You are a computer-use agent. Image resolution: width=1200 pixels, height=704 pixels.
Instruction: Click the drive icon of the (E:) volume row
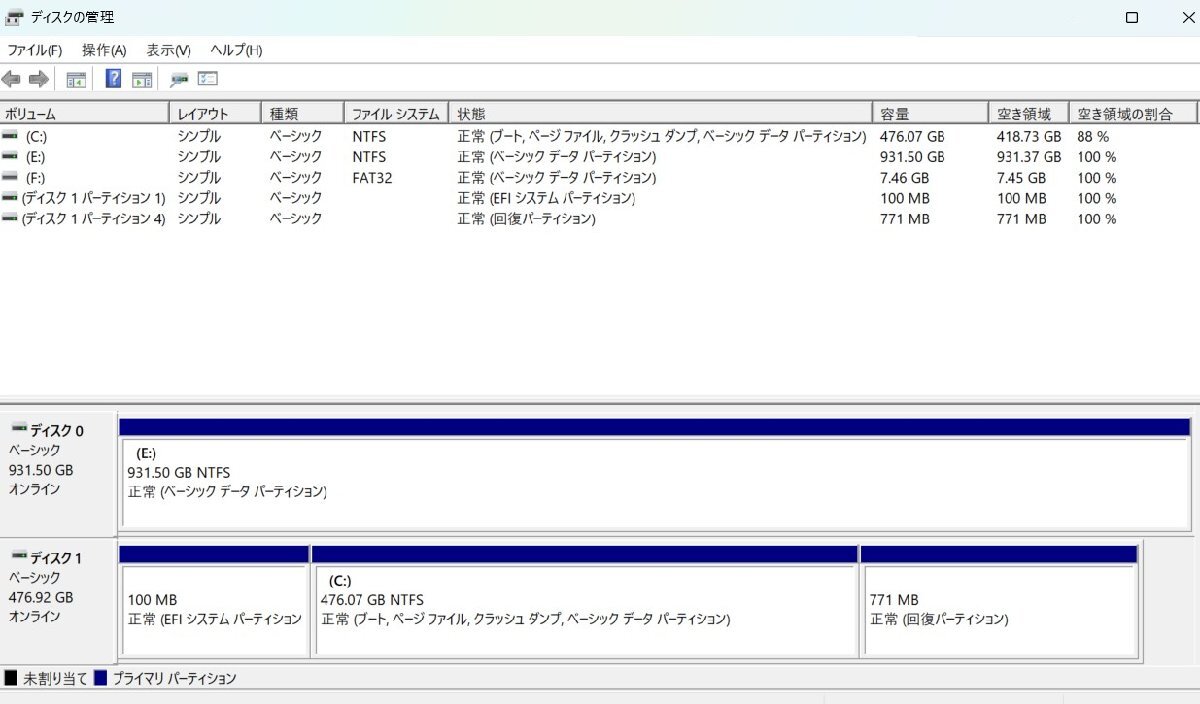click(10, 157)
